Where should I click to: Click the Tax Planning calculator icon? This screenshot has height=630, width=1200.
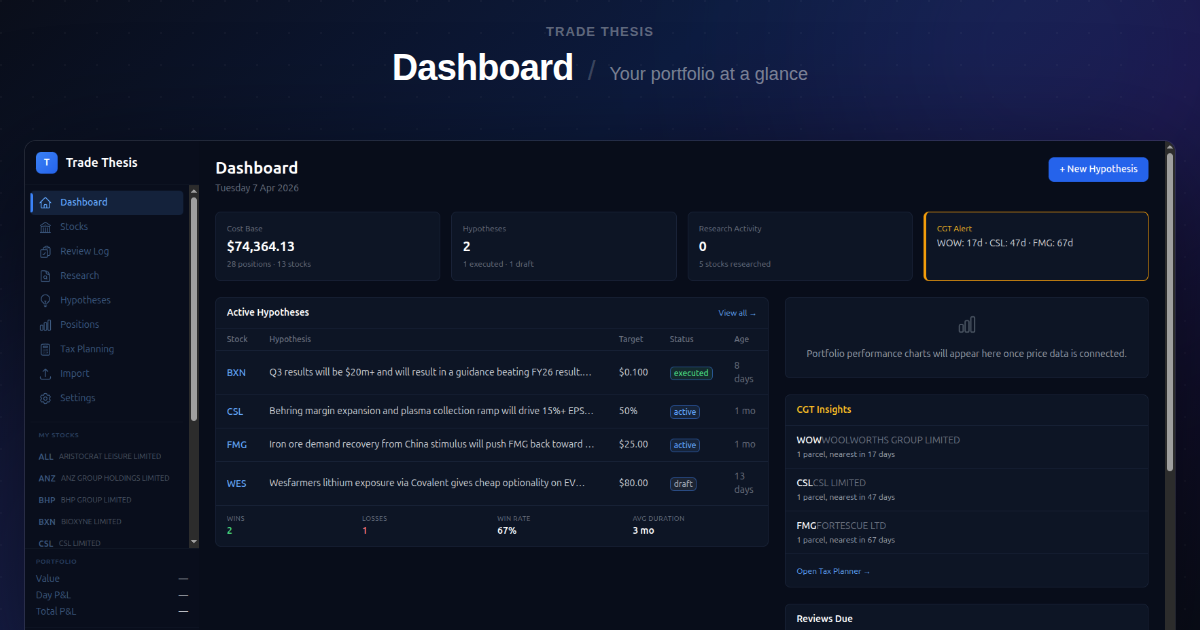[x=45, y=349]
